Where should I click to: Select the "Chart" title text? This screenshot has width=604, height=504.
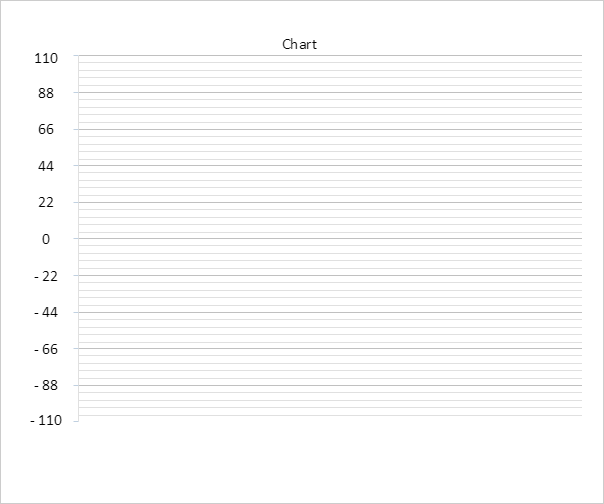pyautogui.click(x=300, y=44)
